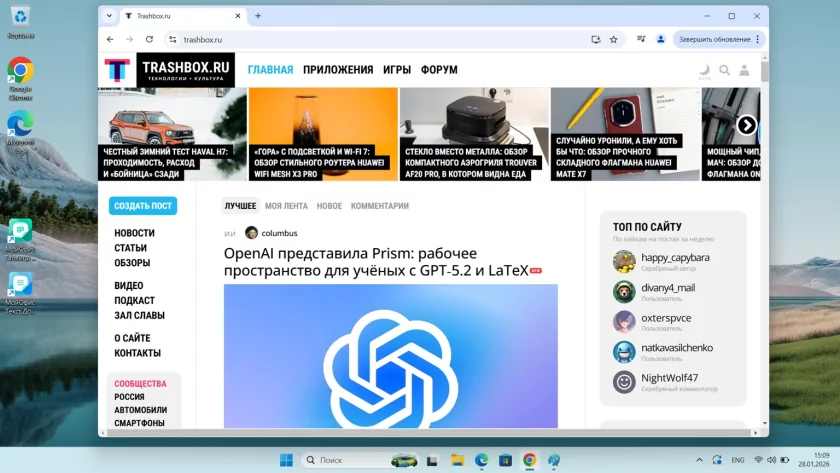Screen dimensions: 840x473
Task: Click the Trashbox.ru logo
Action: click(x=169, y=70)
